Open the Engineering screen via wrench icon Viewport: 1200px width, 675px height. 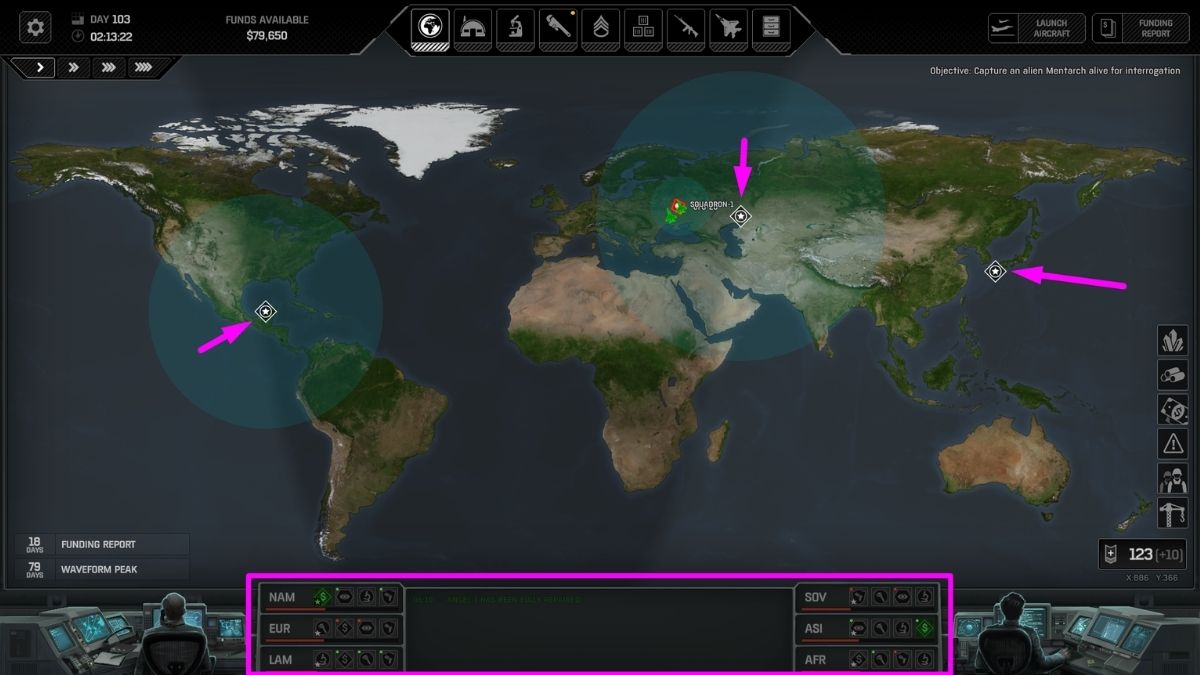tap(557, 27)
